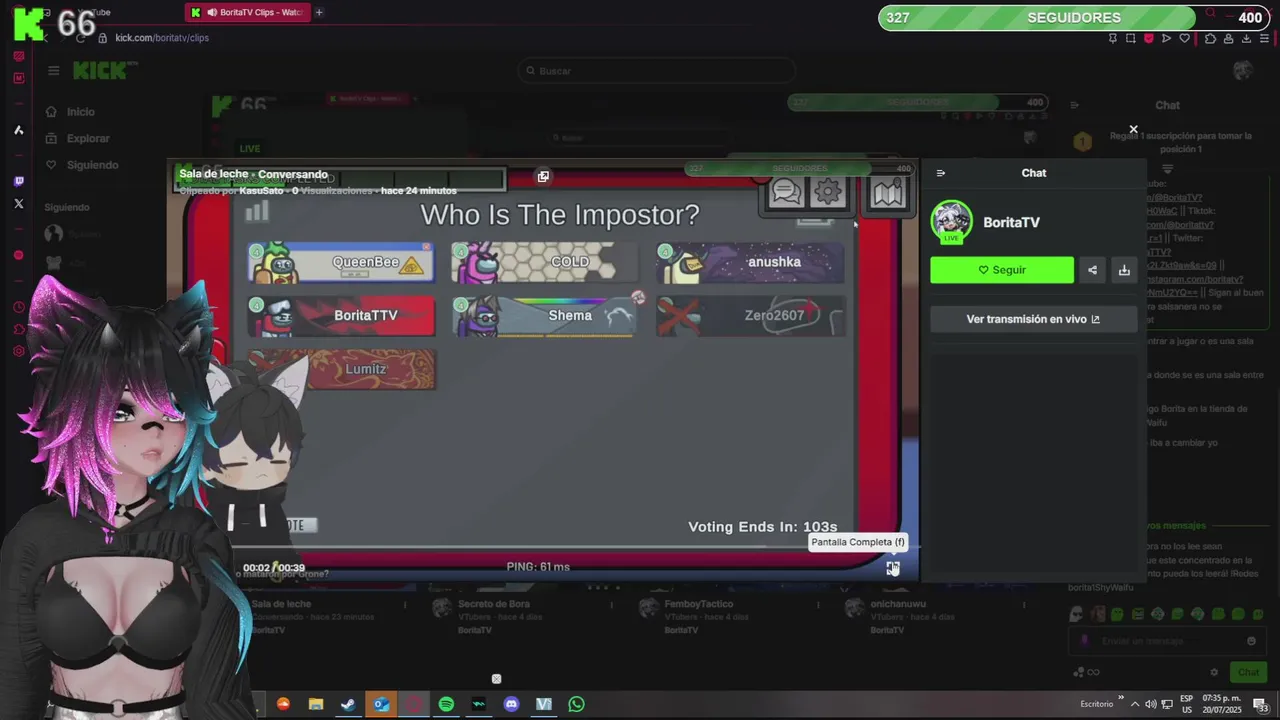
Task: Open the profile avatar in Kick header
Action: pos(1243,70)
